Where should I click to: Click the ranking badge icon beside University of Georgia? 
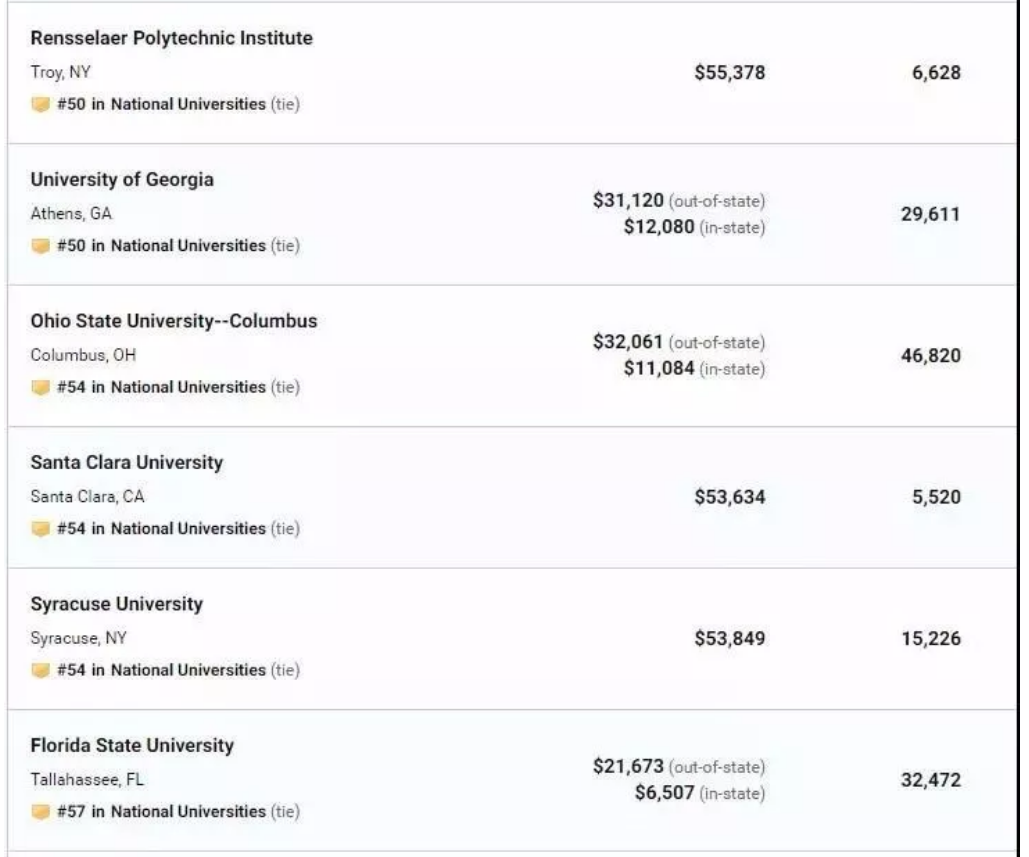(x=40, y=246)
